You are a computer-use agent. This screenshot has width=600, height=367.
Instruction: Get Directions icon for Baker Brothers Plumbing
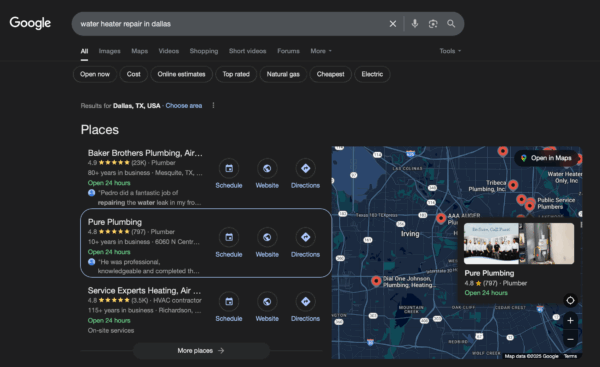pos(305,168)
